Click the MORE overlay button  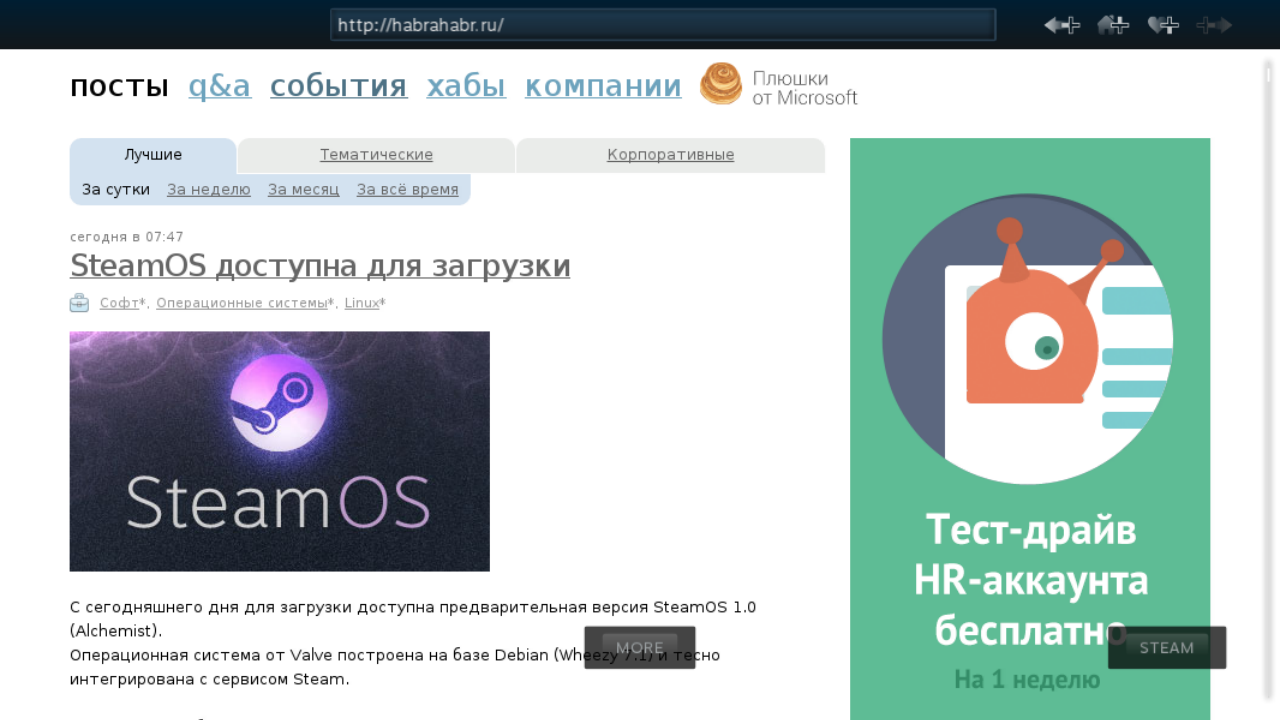[x=640, y=647]
